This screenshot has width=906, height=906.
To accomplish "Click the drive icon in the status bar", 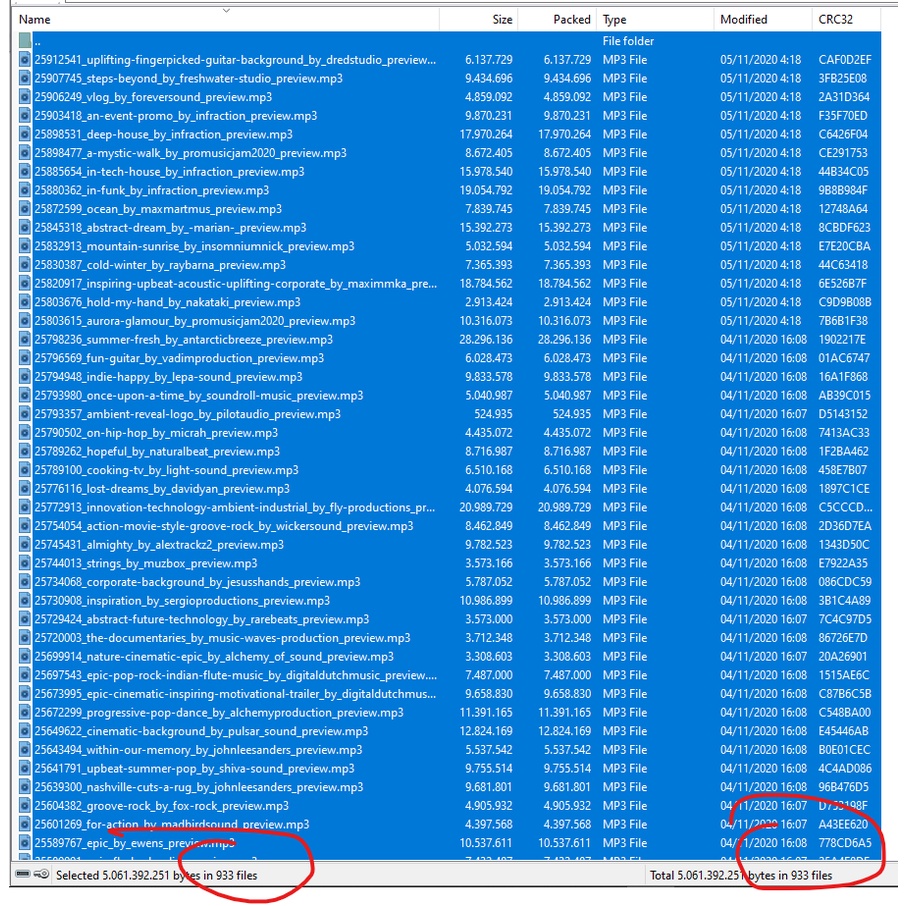I will click(x=23, y=874).
